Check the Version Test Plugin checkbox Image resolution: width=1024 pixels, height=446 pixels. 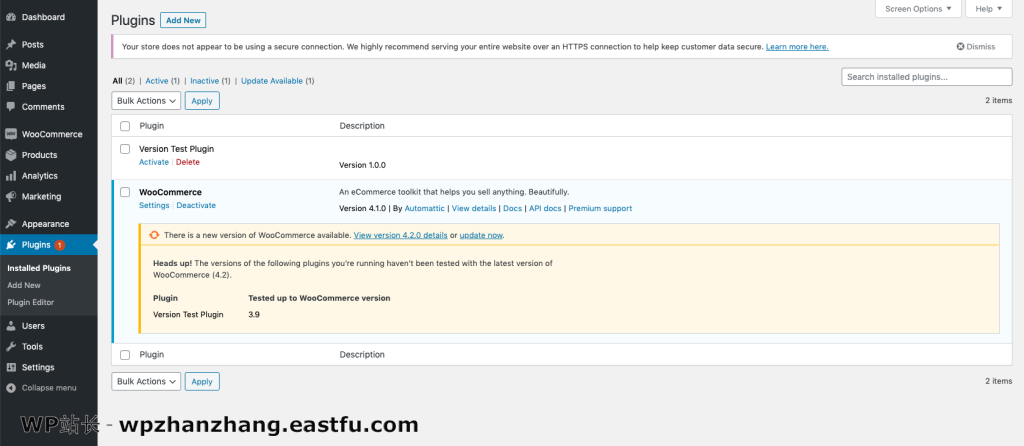pos(125,150)
